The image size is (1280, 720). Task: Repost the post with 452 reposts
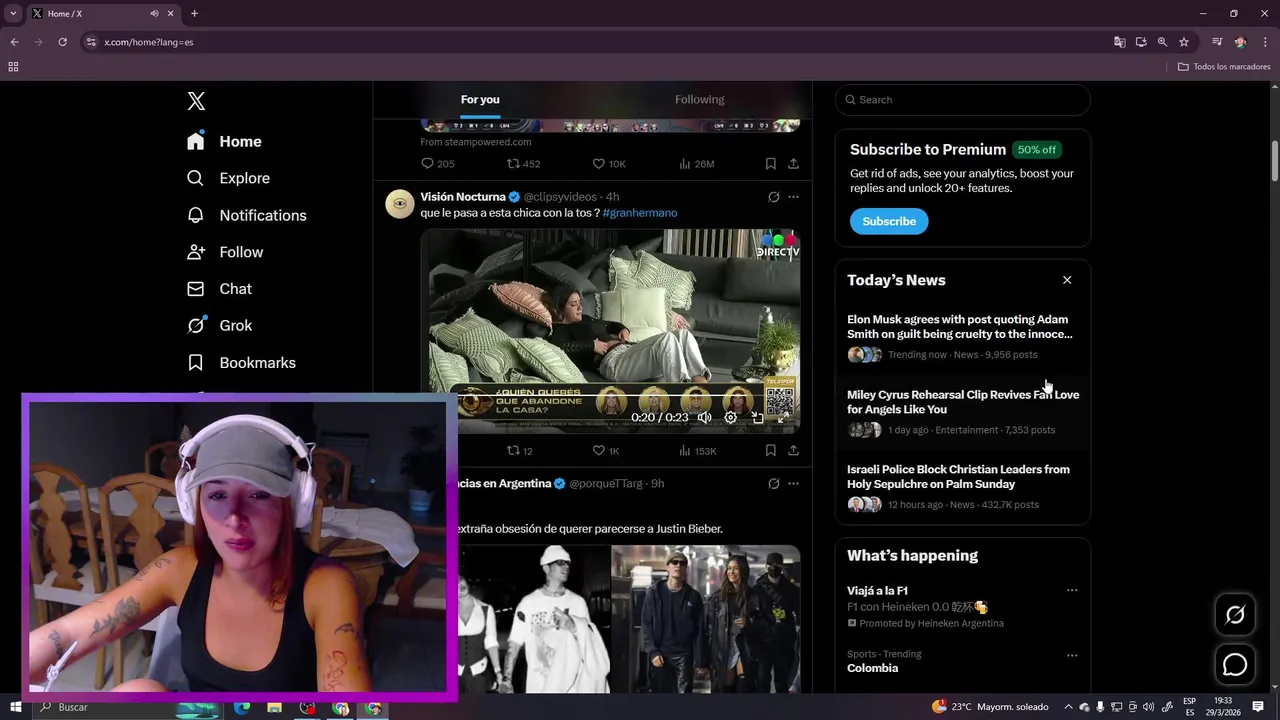pos(523,164)
